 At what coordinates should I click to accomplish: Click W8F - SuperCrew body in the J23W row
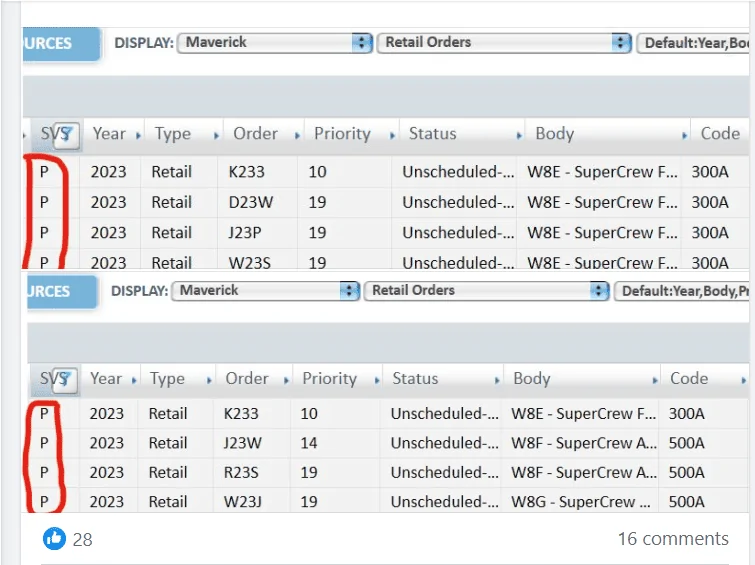pyautogui.click(x=584, y=443)
